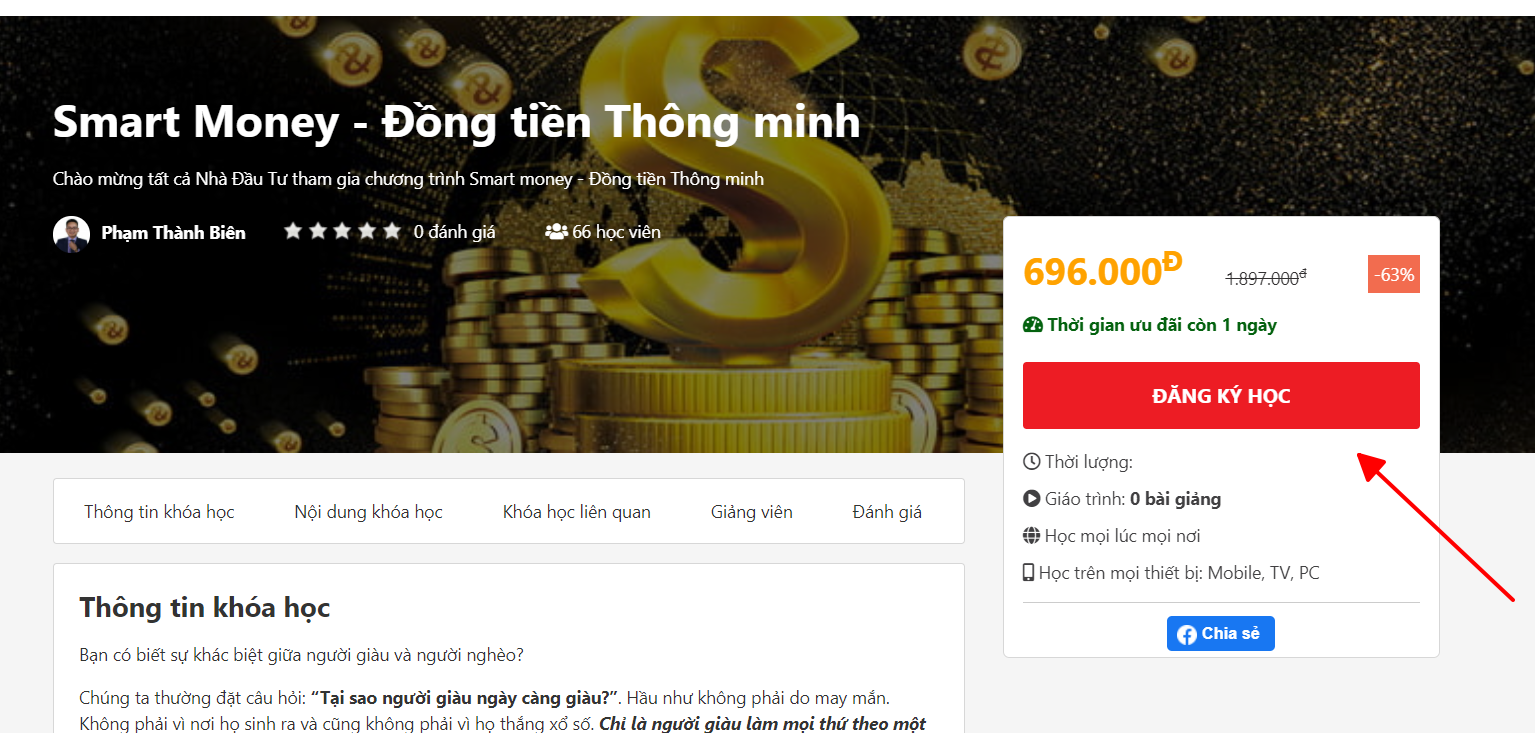This screenshot has height=733, width=1535.
Task: Click the ĐĂNG KÝ HỌC button
Action: click(x=1221, y=396)
